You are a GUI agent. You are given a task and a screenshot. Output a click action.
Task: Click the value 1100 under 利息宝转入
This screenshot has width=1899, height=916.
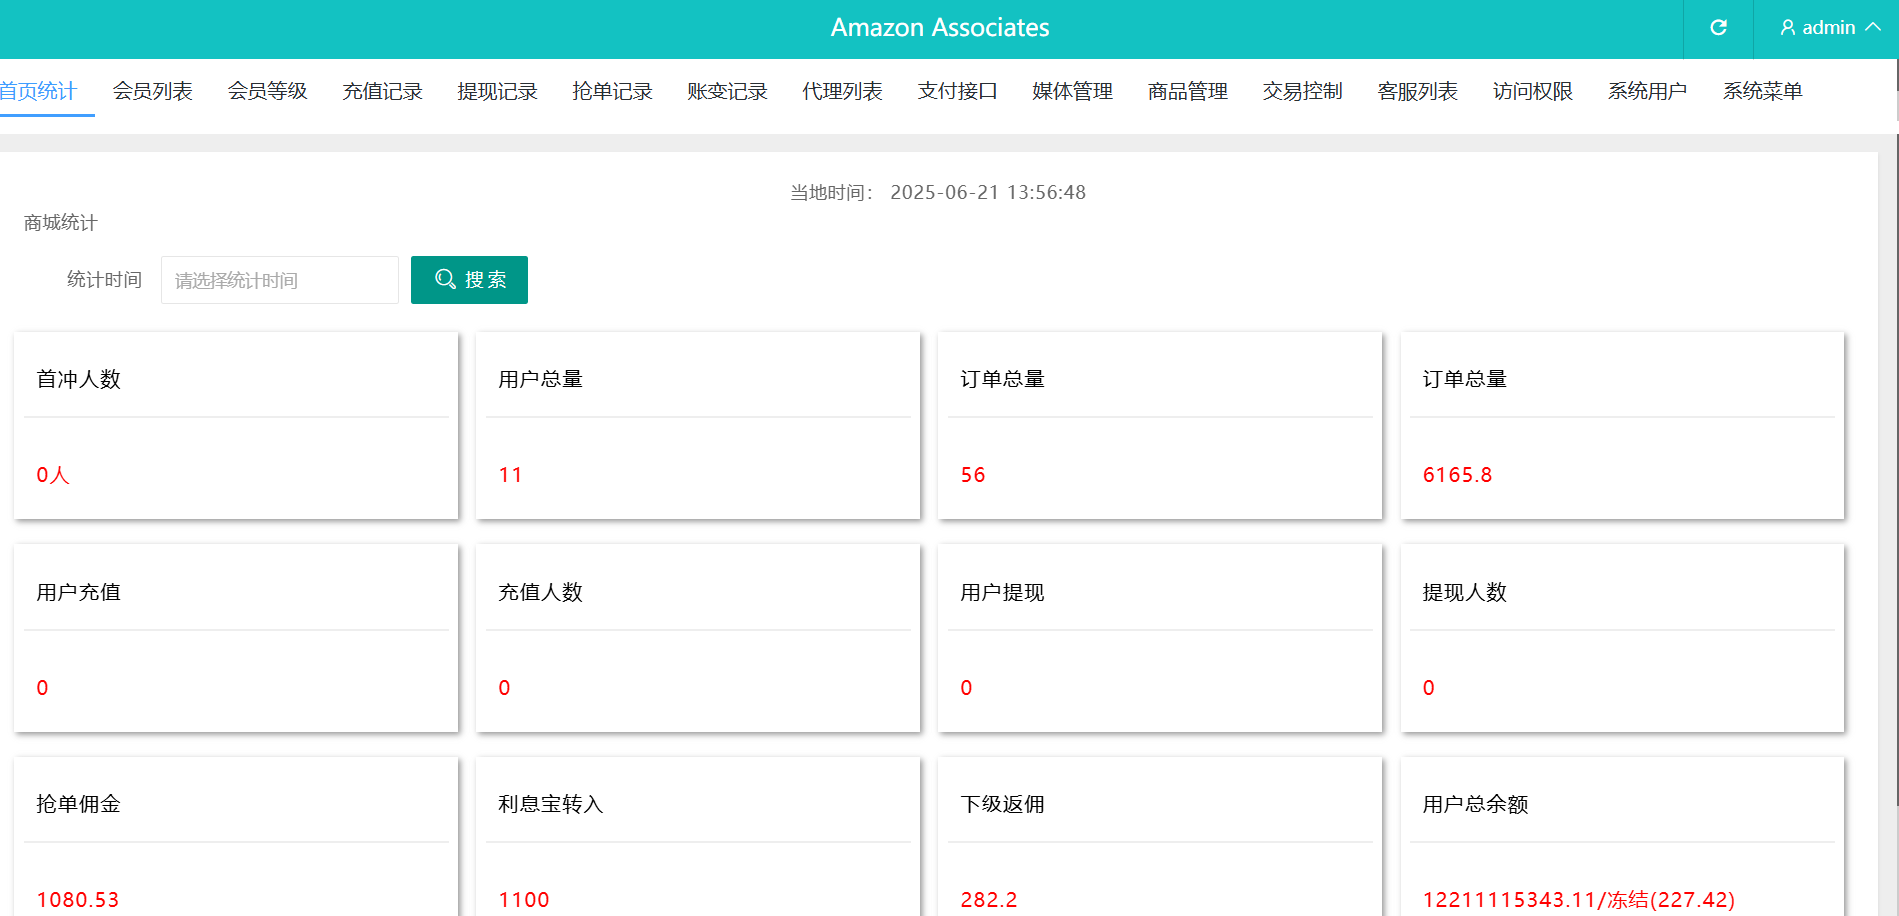(524, 900)
